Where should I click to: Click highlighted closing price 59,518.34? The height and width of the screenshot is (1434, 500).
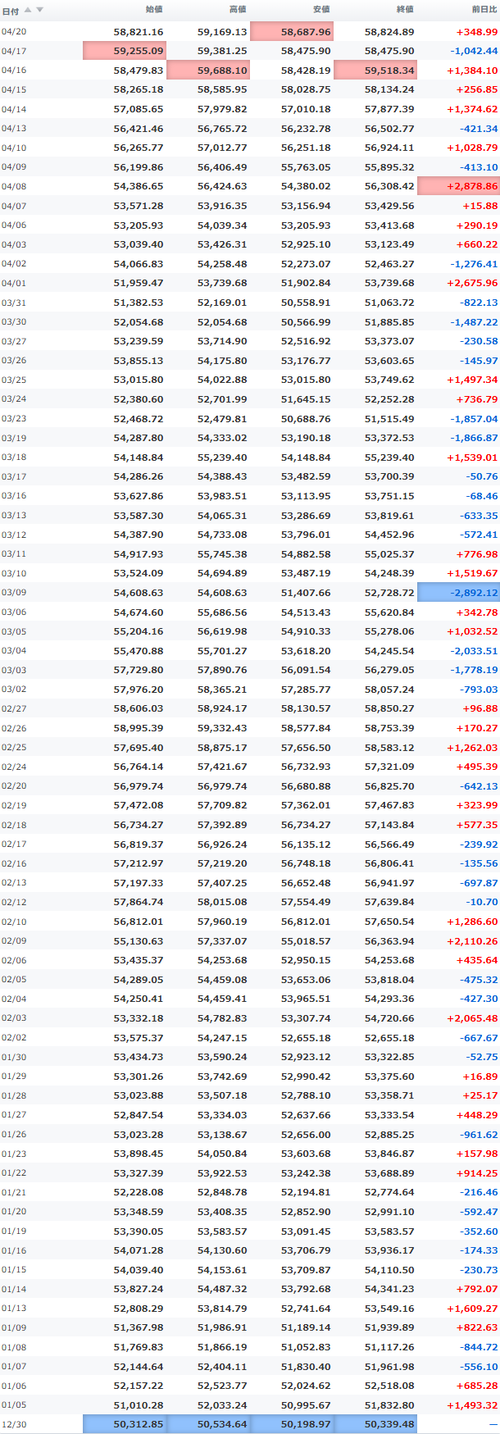pos(376,68)
